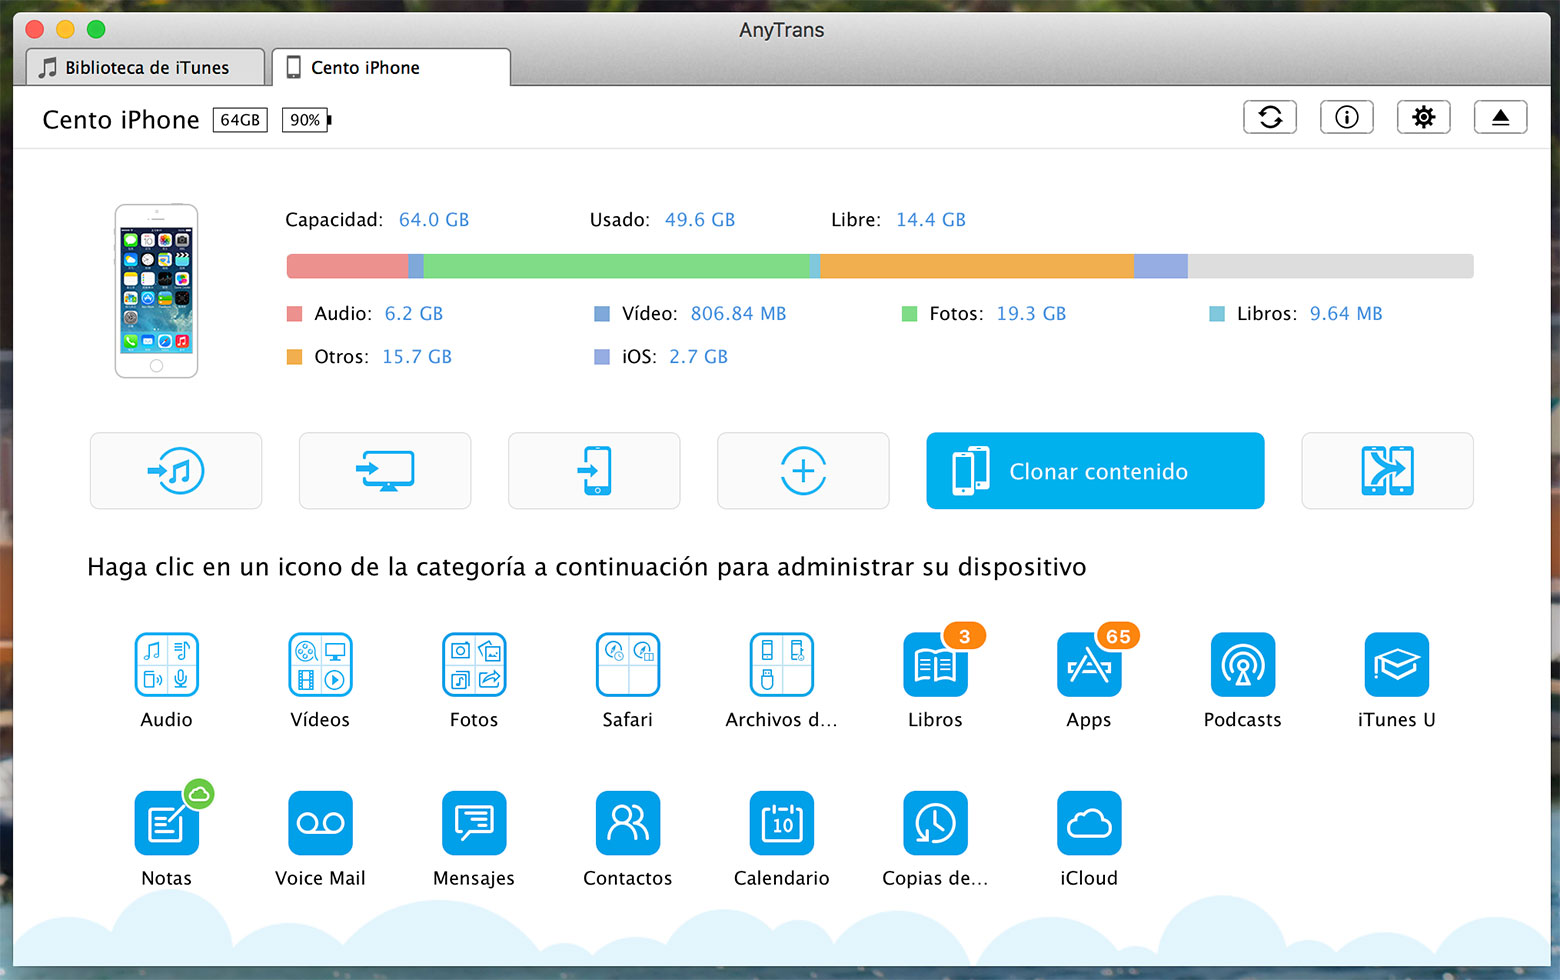Click the Cento iPhone device name heading
Image resolution: width=1560 pixels, height=980 pixels.
(121, 120)
